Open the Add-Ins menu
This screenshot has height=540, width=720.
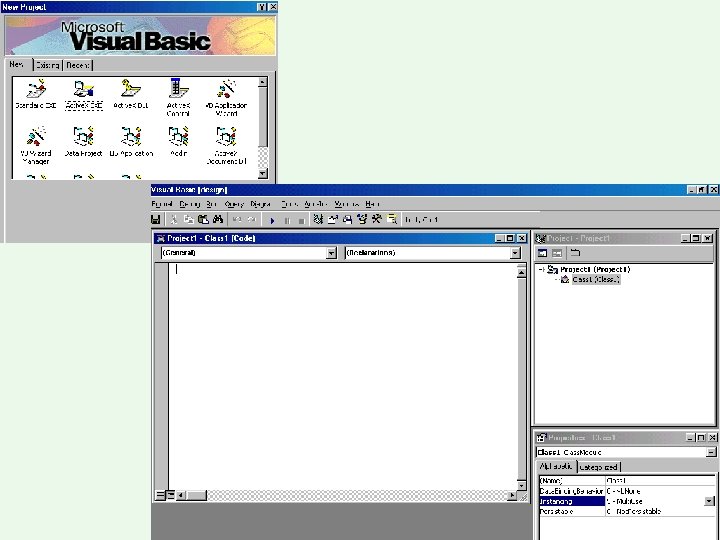[x=315, y=204]
